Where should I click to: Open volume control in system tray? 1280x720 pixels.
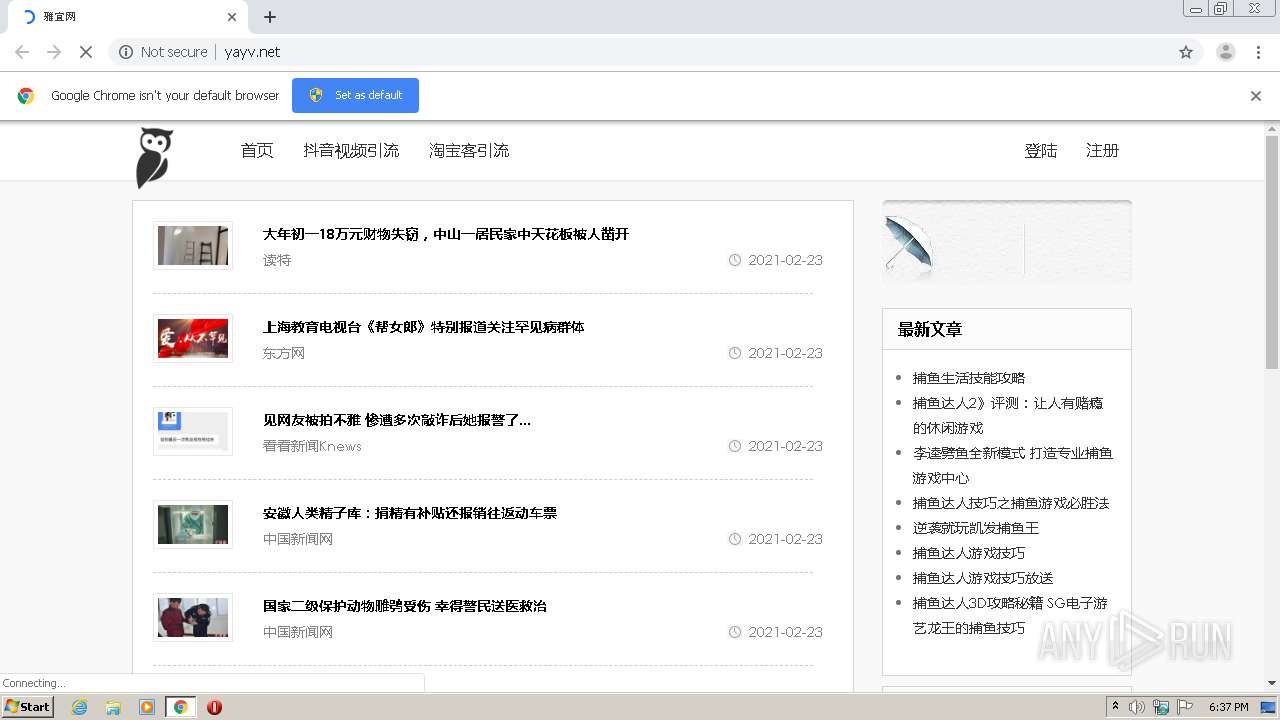tap(1137, 707)
